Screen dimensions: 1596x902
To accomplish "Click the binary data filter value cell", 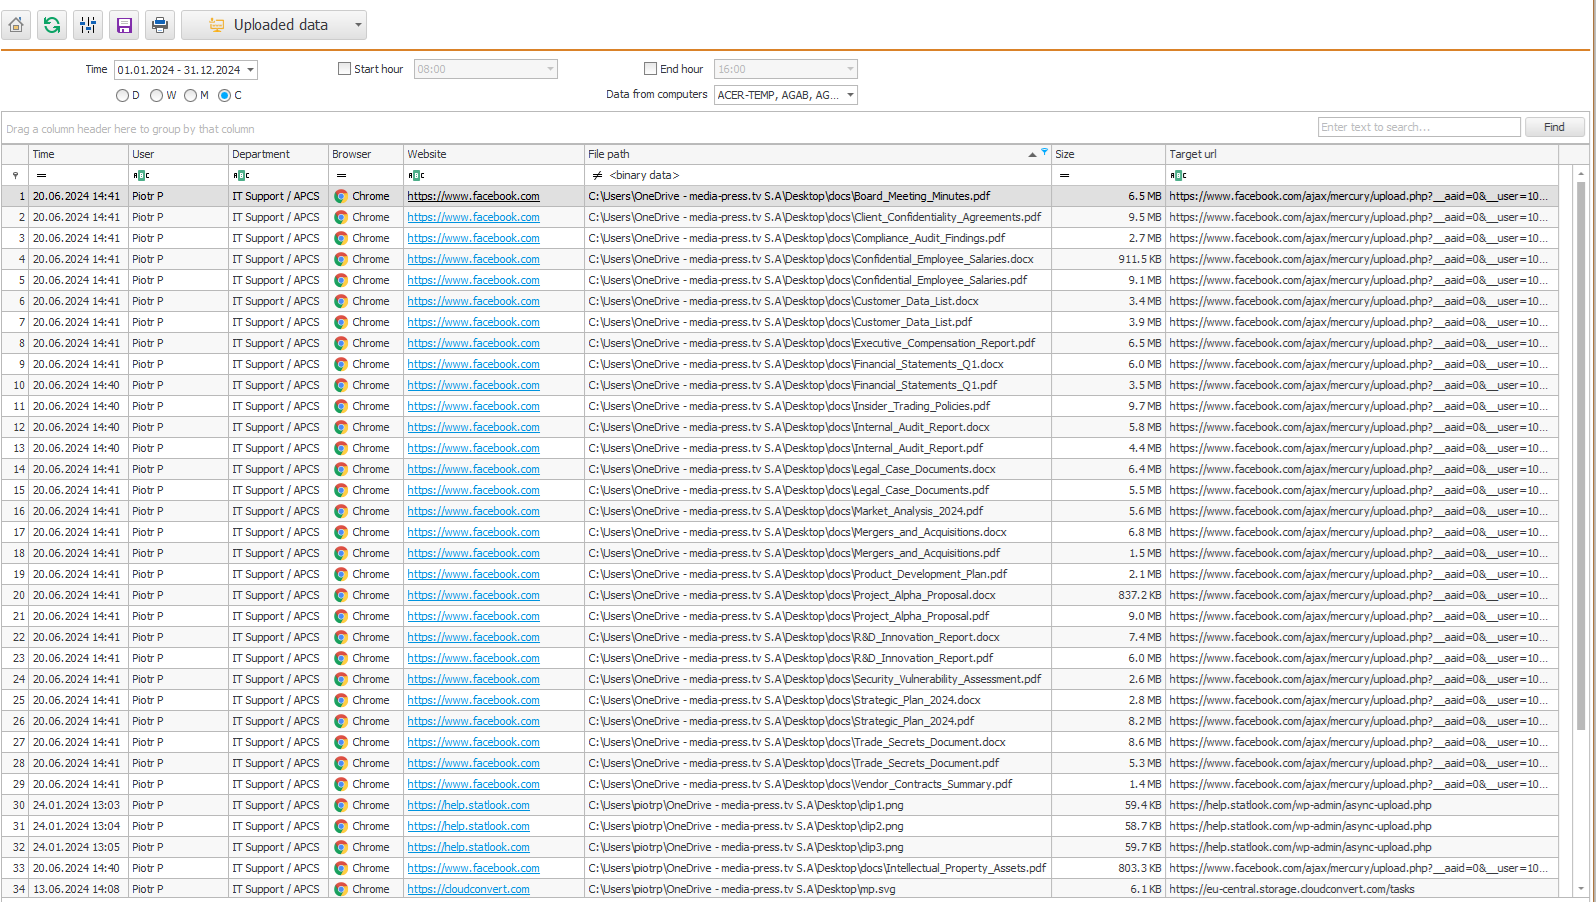I will click(x=828, y=175).
